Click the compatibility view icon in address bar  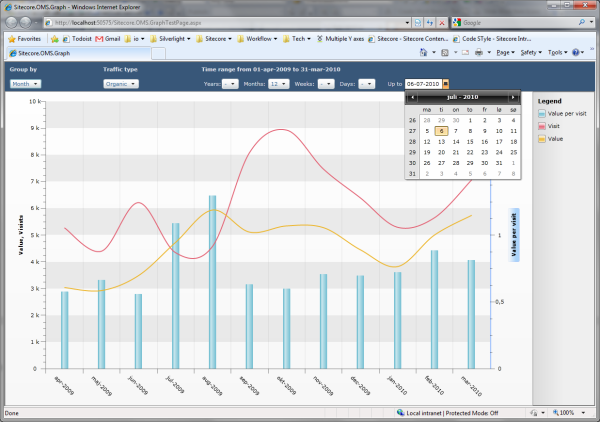click(x=418, y=23)
